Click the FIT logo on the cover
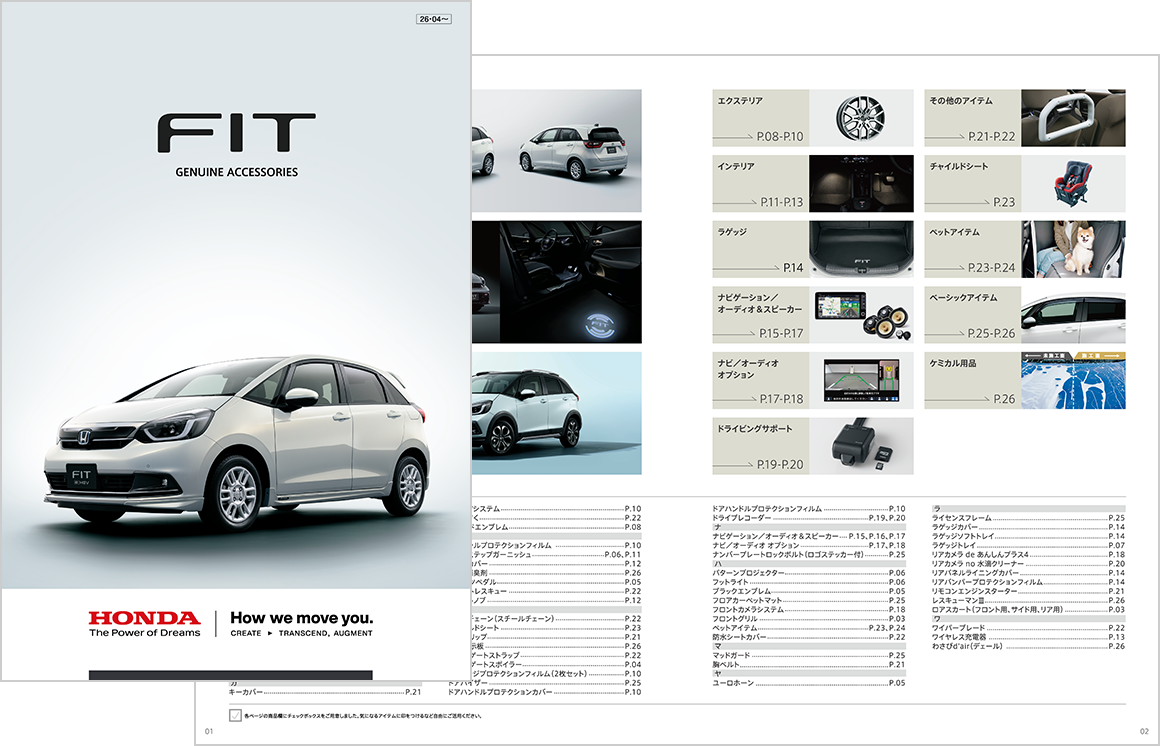This screenshot has width=1160, height=746. click(236, 134)
